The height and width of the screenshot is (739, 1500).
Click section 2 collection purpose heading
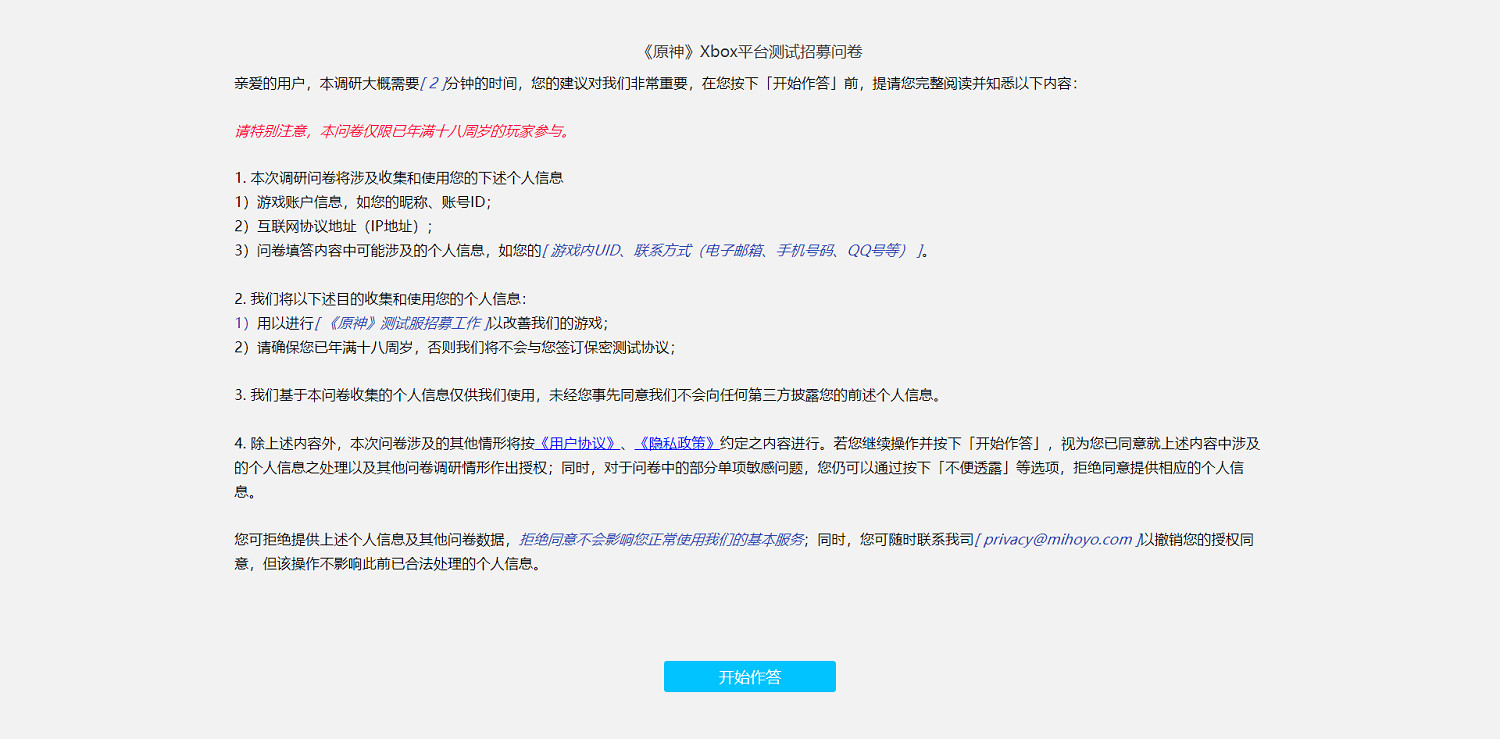coord(388,300)
